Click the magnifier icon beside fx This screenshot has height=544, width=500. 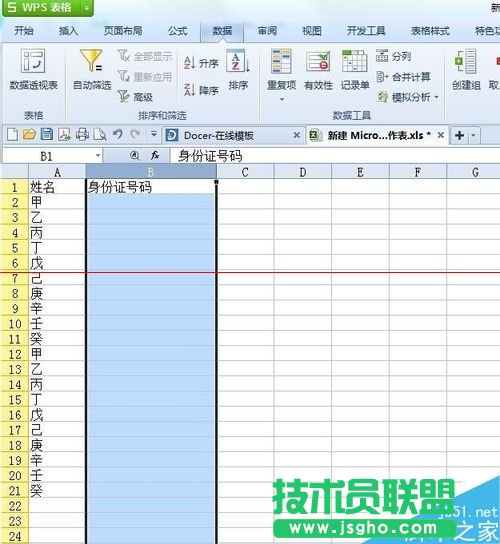[x=135, y=156]
